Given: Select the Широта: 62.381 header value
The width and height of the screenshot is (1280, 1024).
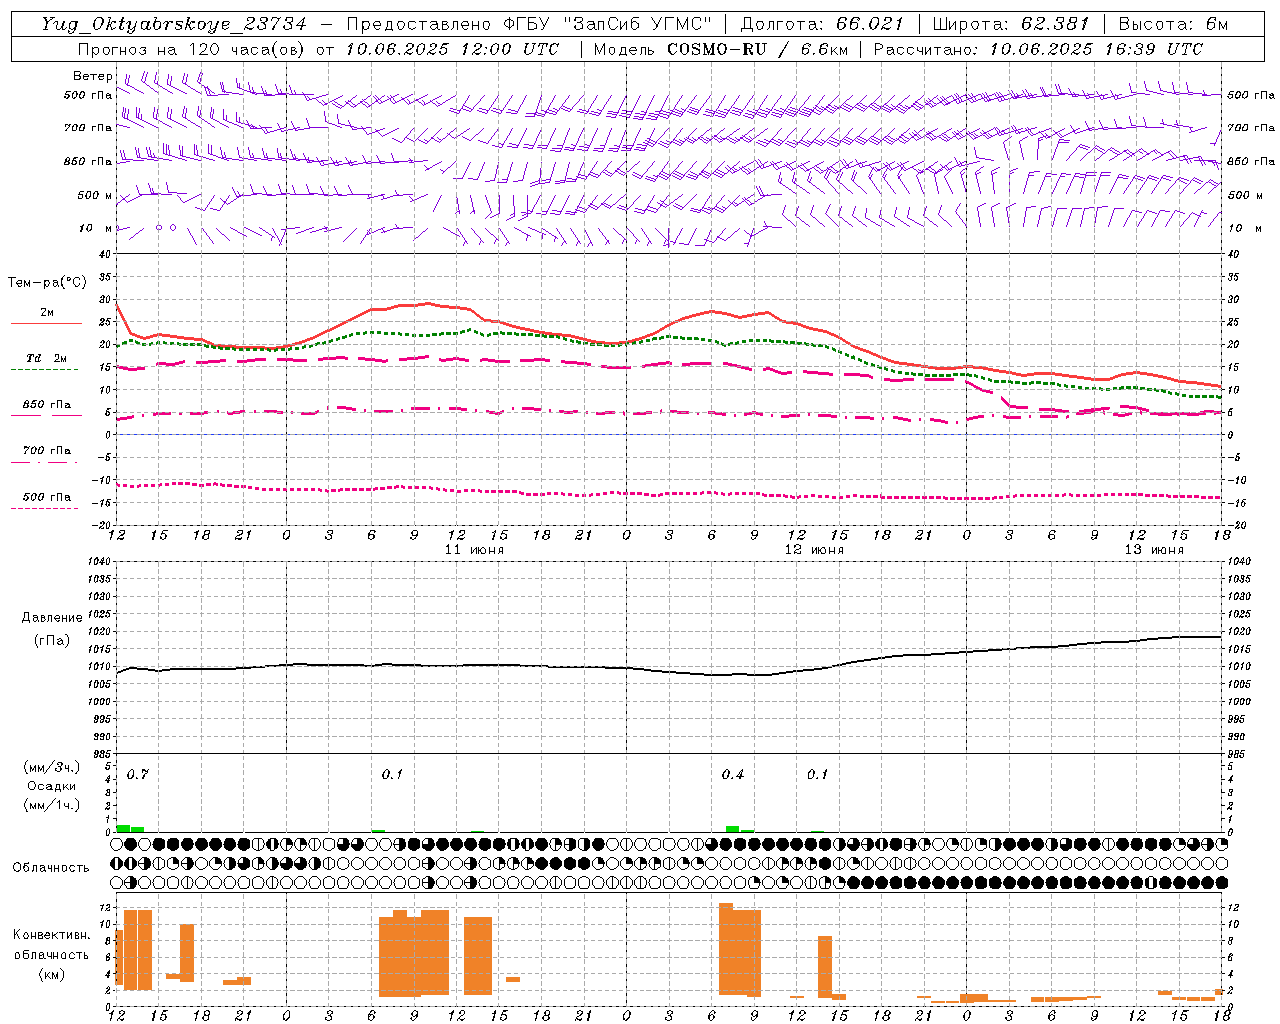Looking at the screenshot, I should tap(1010, 24).
